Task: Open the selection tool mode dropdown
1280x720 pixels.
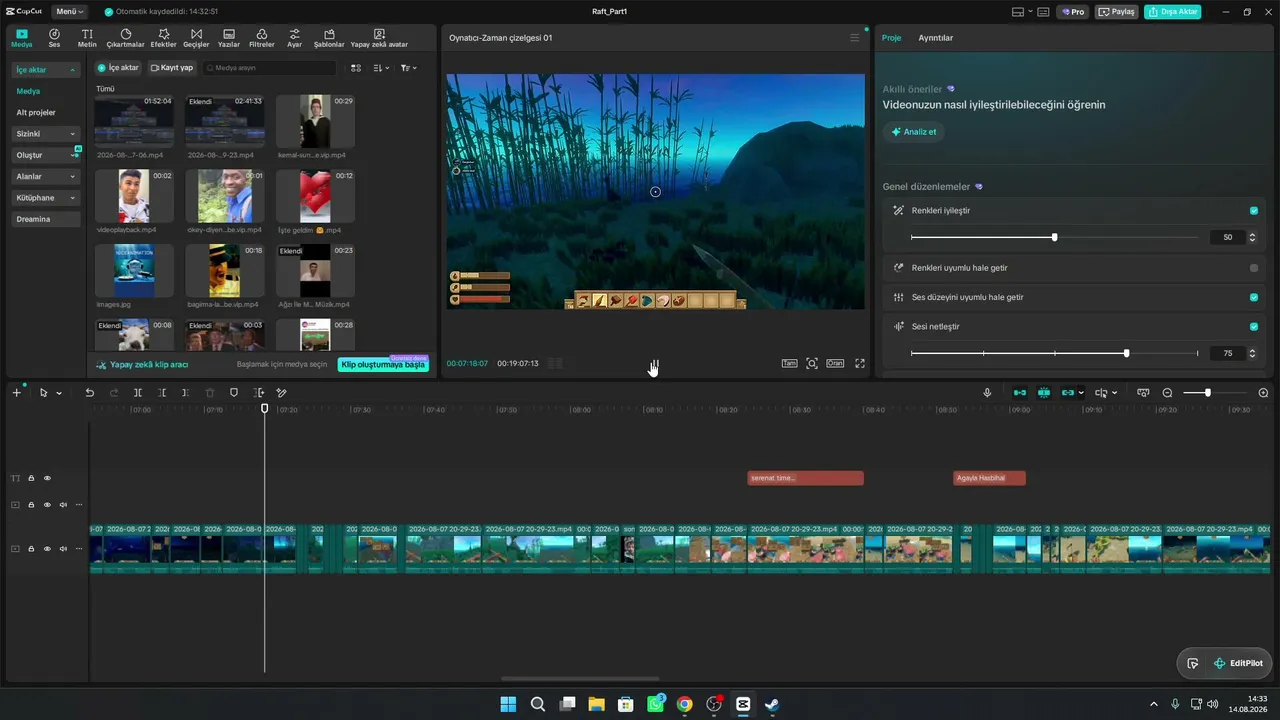Action: [x=59, y=393]
